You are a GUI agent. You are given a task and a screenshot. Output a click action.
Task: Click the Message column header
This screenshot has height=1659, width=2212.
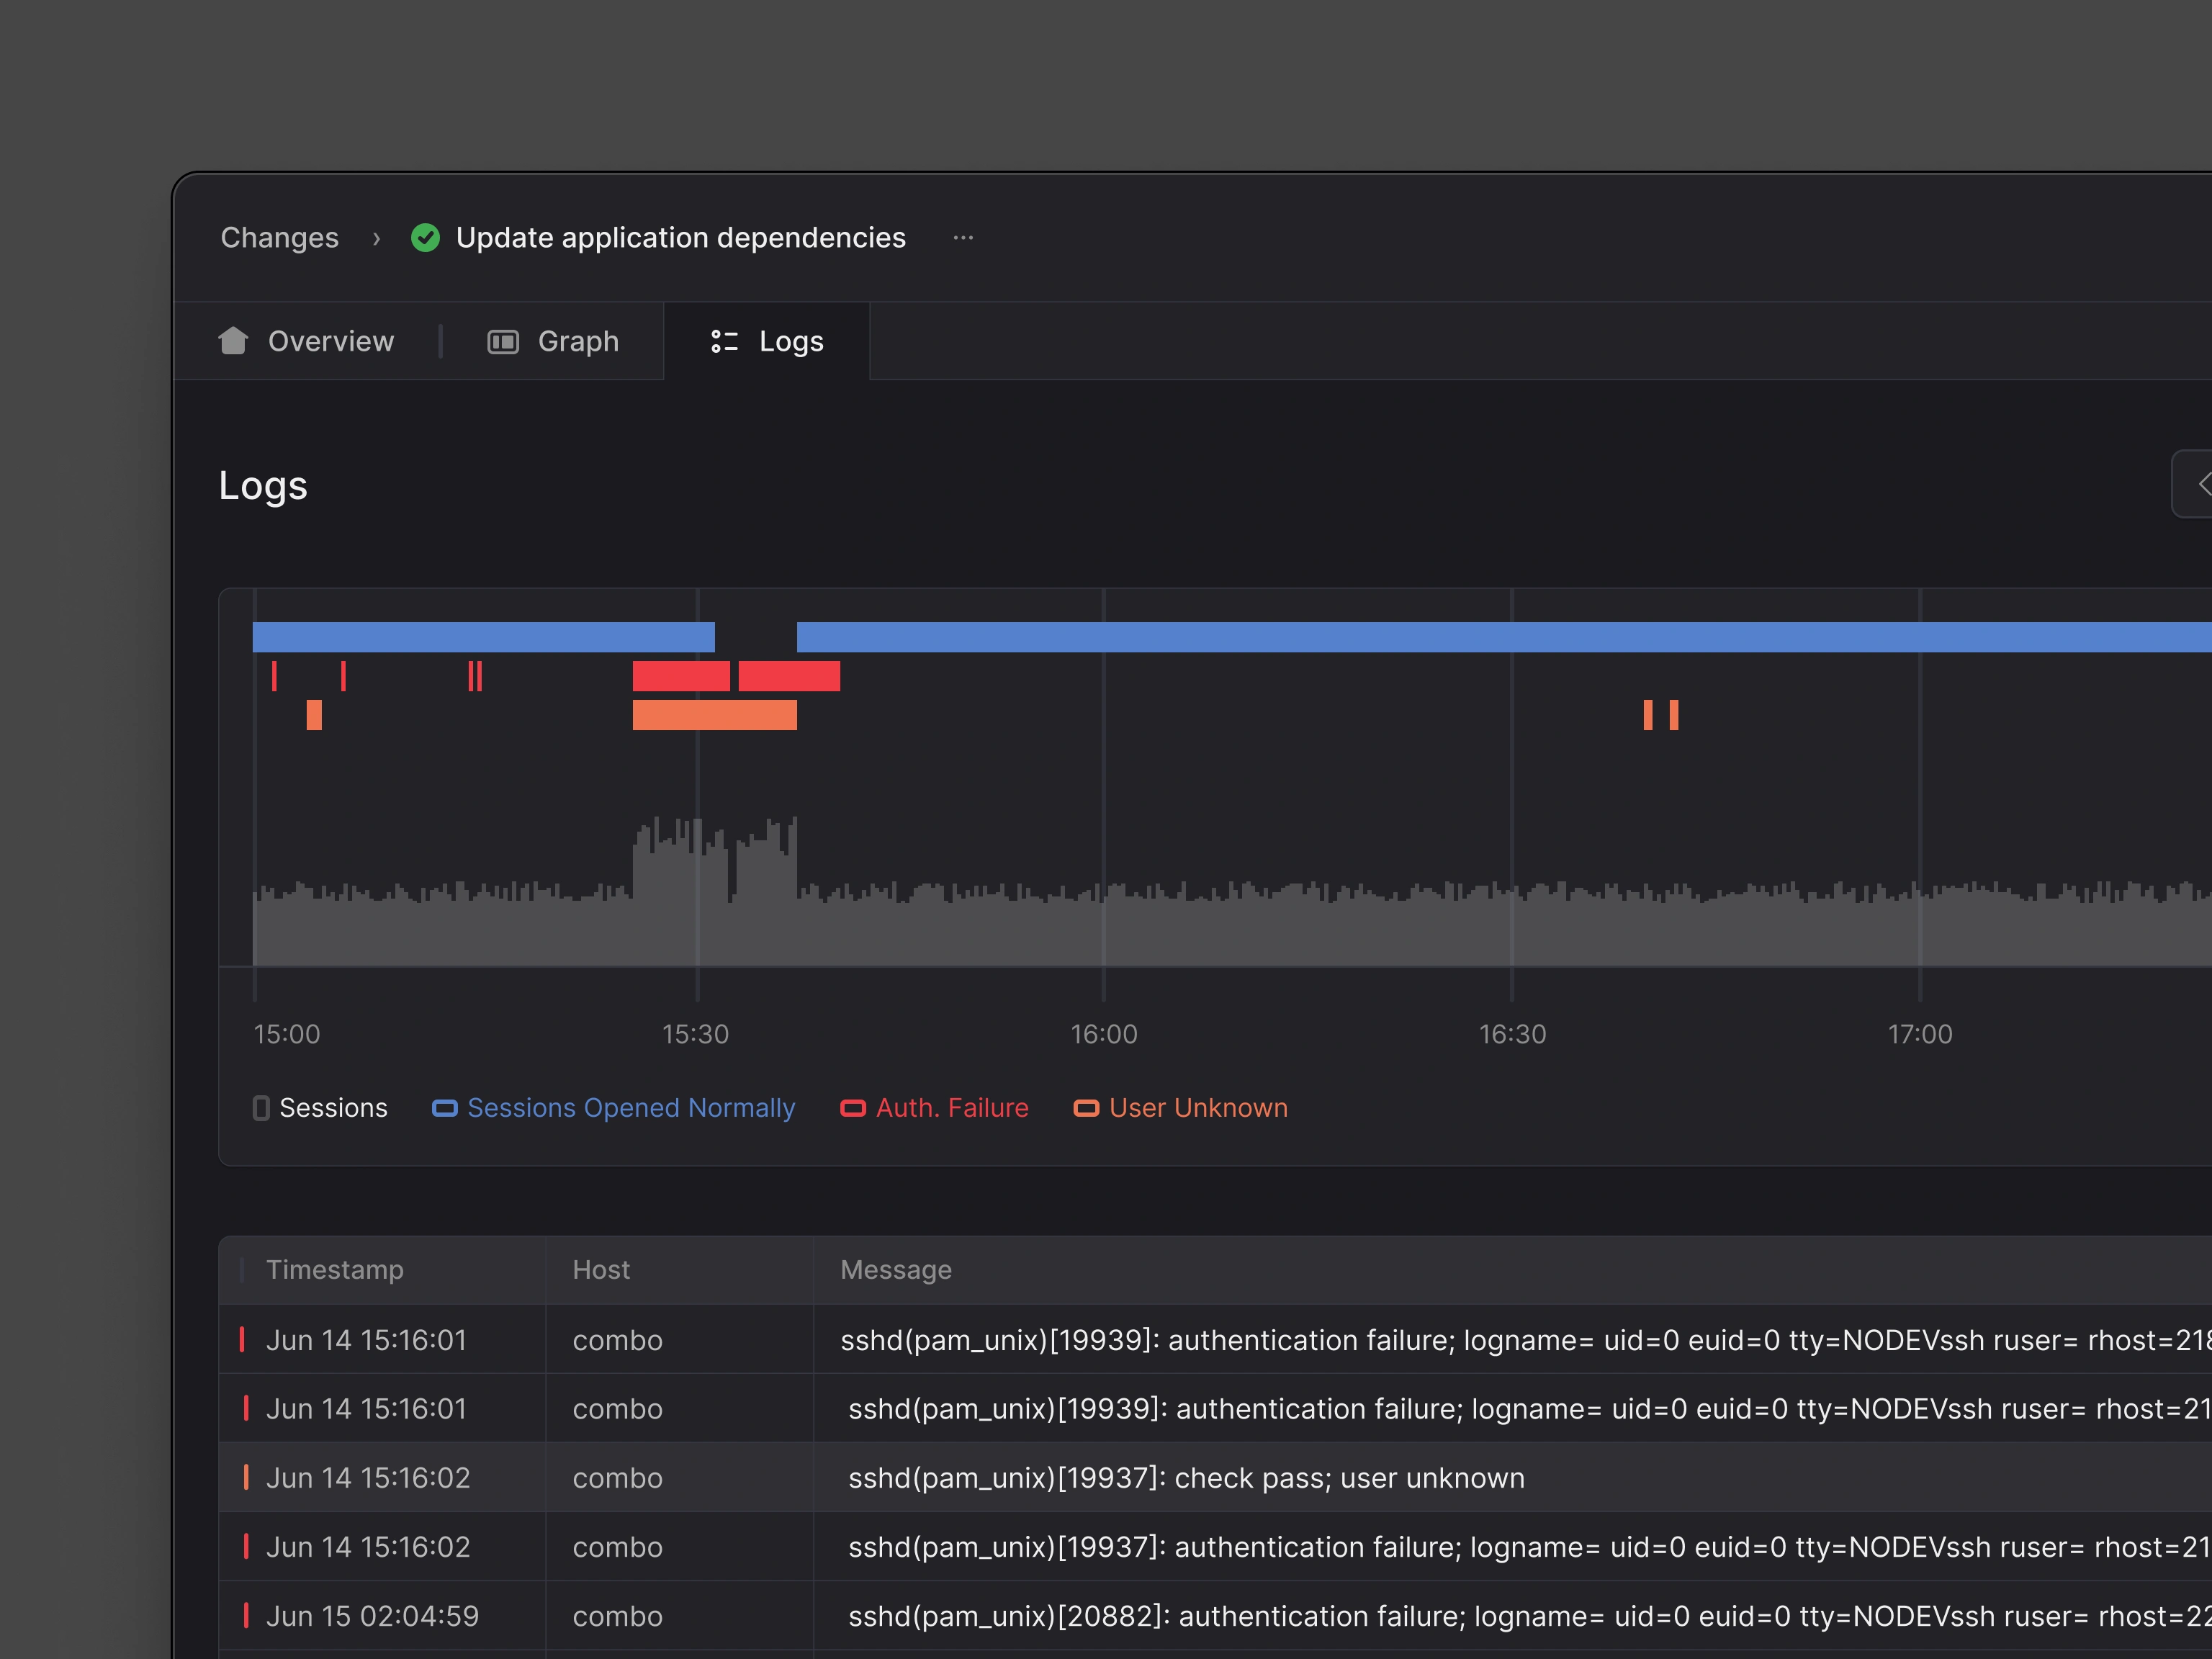[896, 1270]
